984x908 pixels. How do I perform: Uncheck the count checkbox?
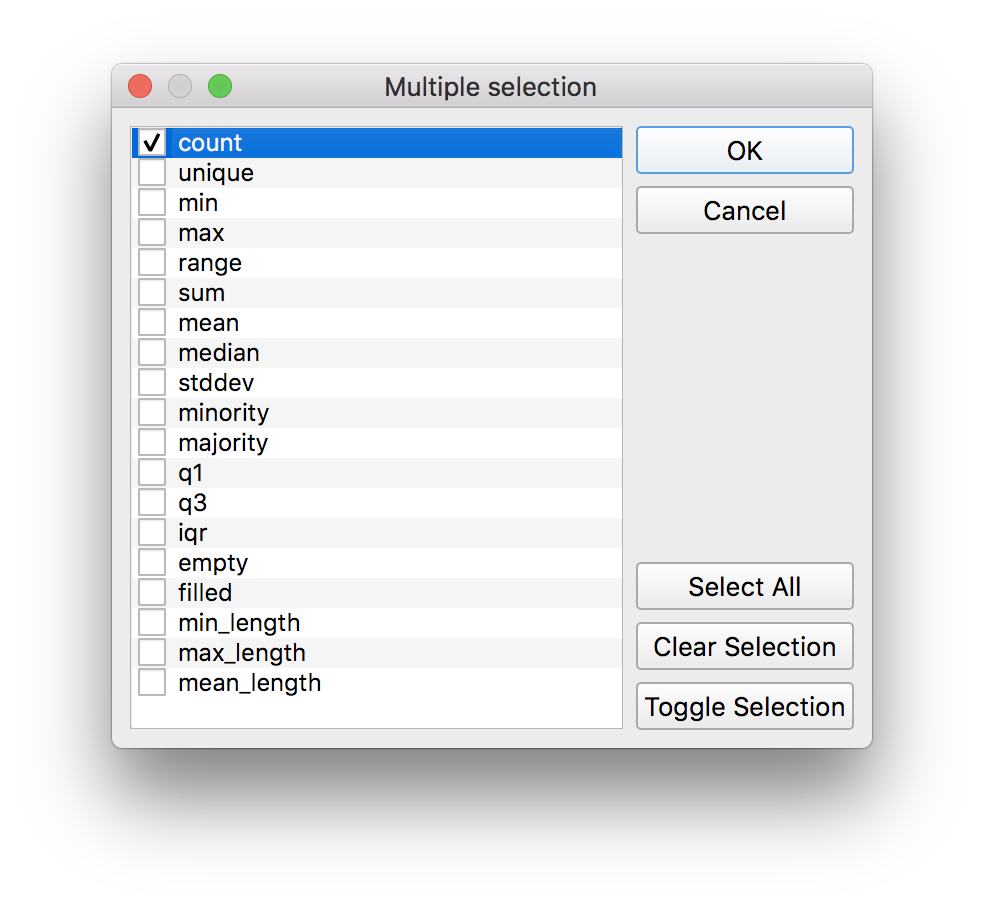tap(152, 143)
